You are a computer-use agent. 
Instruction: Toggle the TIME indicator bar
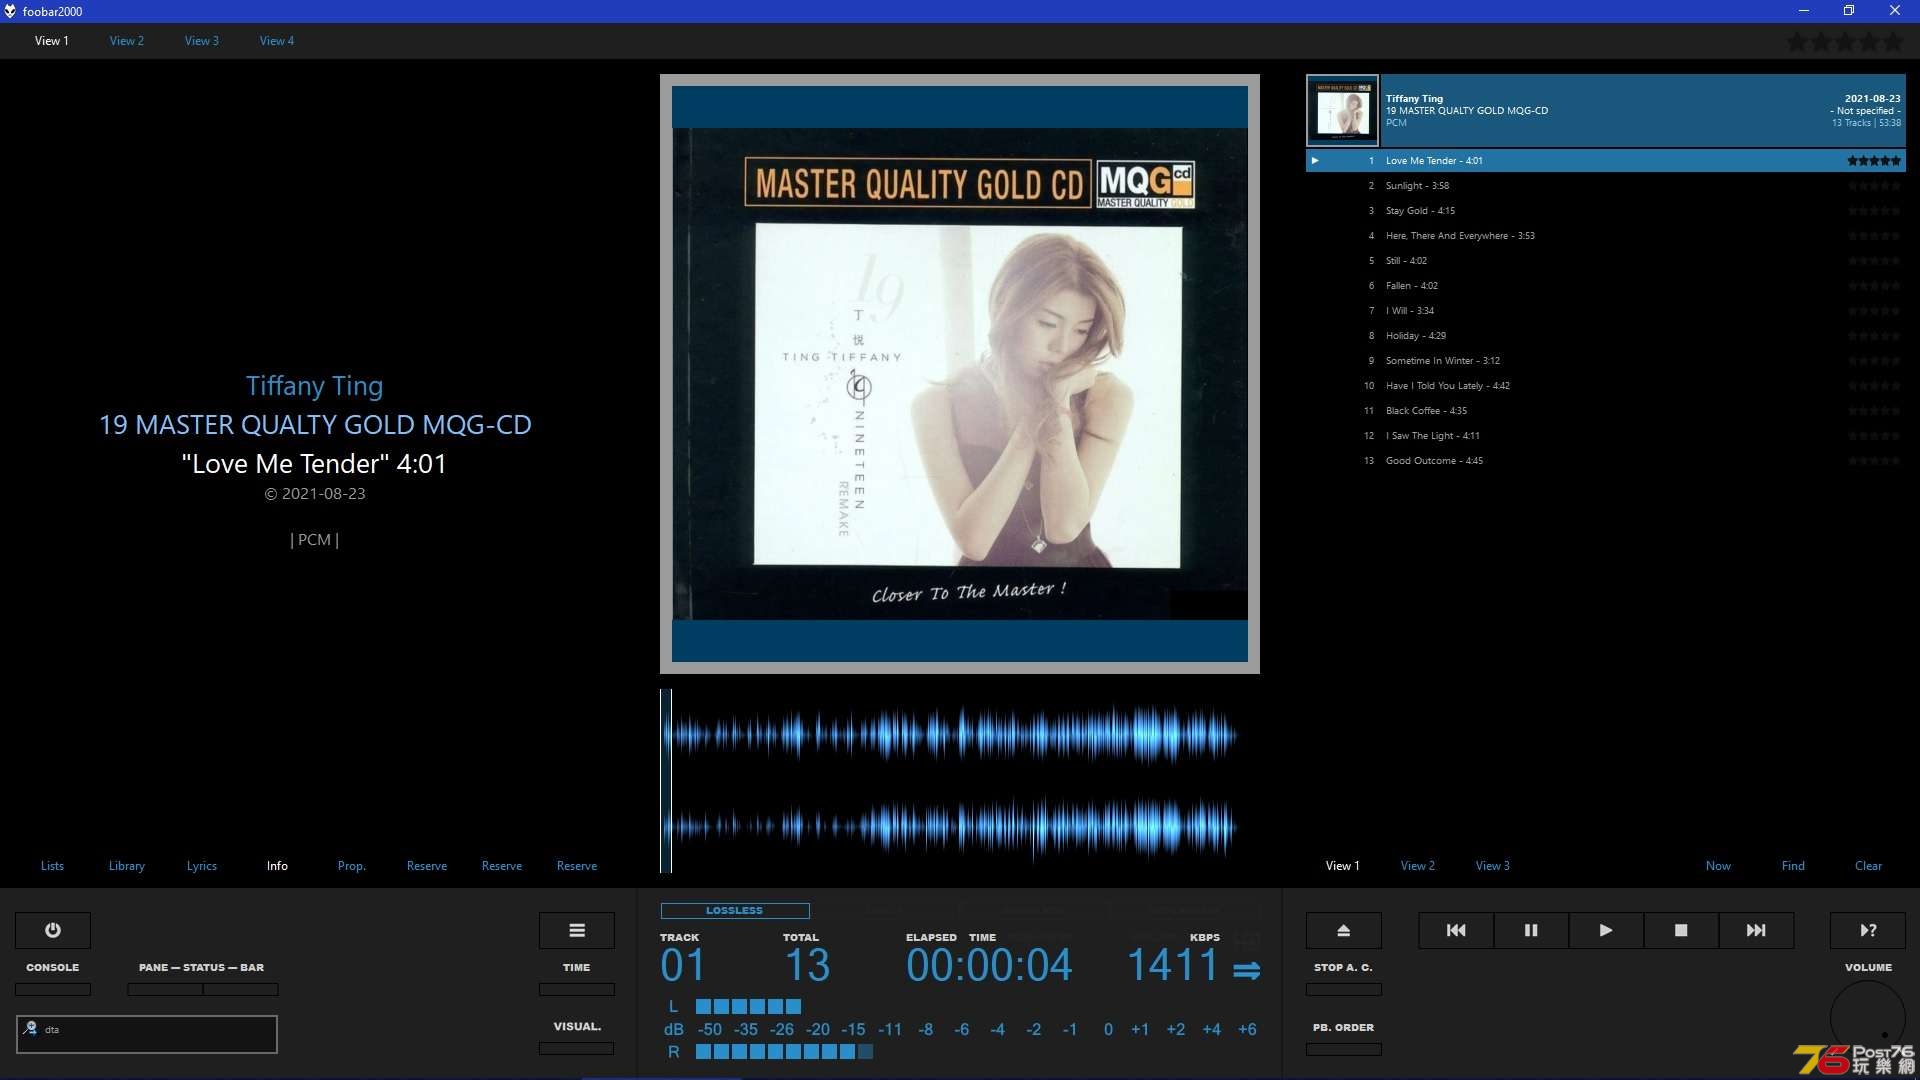point(577,989)
